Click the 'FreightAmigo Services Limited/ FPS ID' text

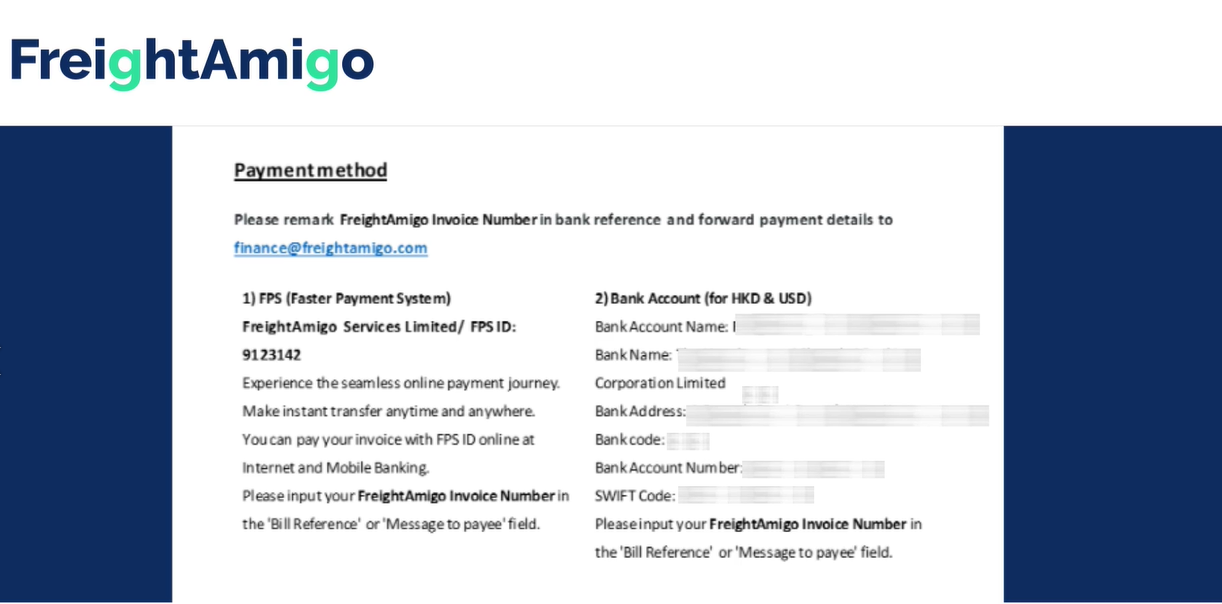(378, 326)
